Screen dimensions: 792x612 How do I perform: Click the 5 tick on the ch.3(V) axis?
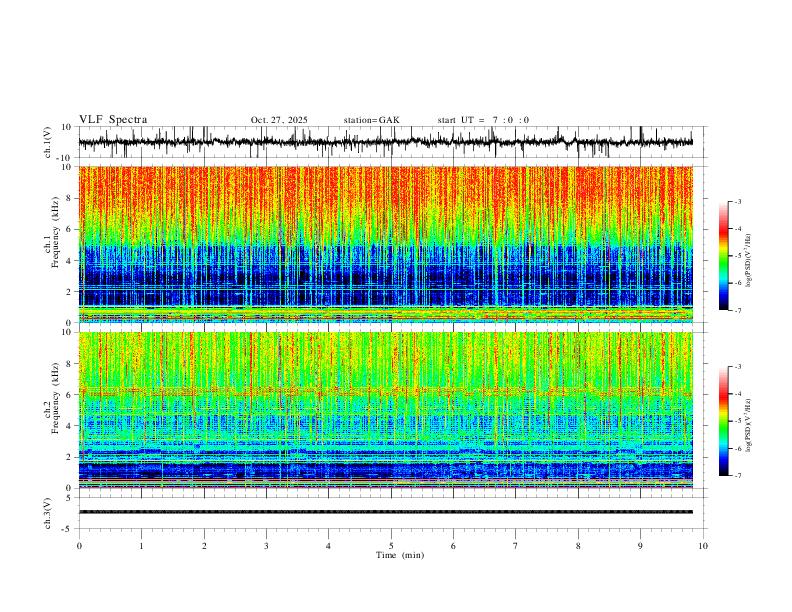pos(70,497)
